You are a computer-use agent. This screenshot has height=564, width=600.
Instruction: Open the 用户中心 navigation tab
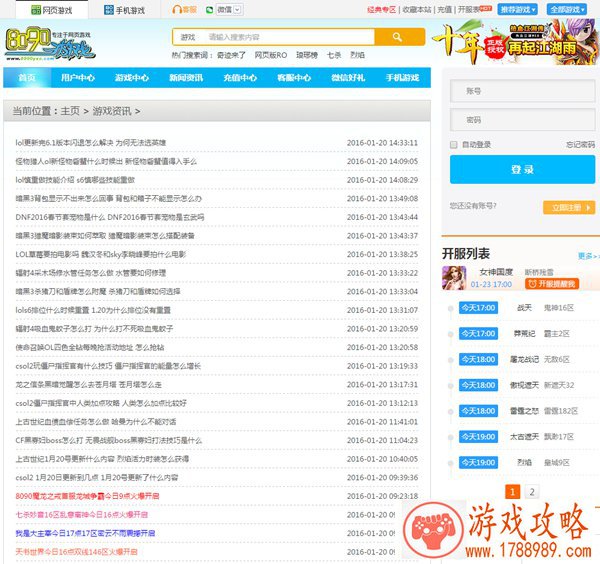coord(78,78)
